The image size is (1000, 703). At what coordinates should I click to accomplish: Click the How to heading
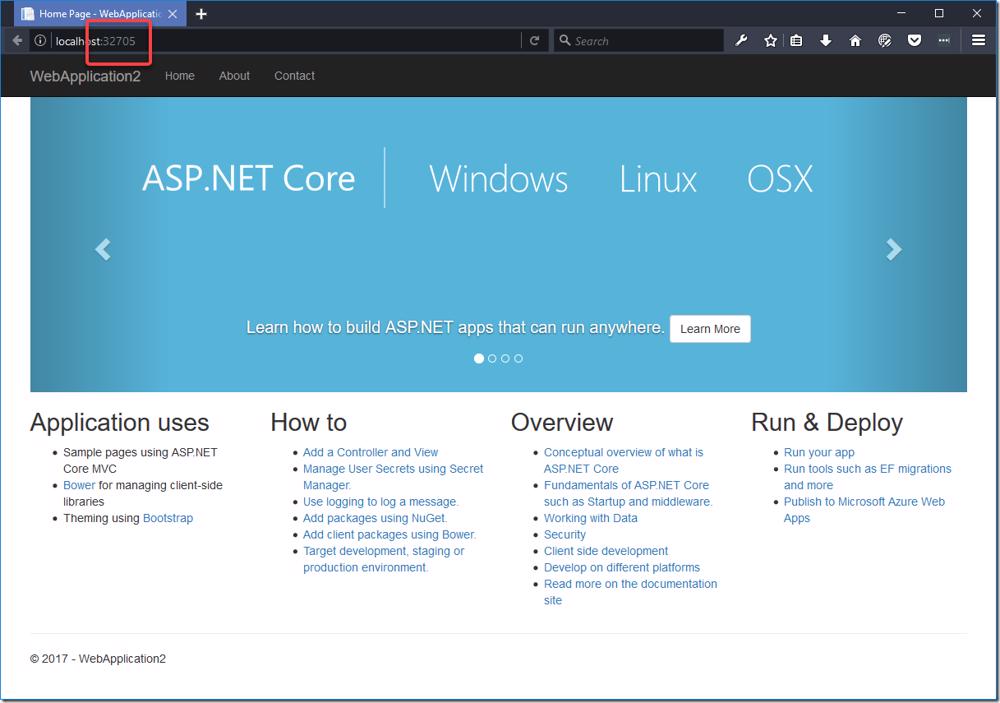coord(309,422)
